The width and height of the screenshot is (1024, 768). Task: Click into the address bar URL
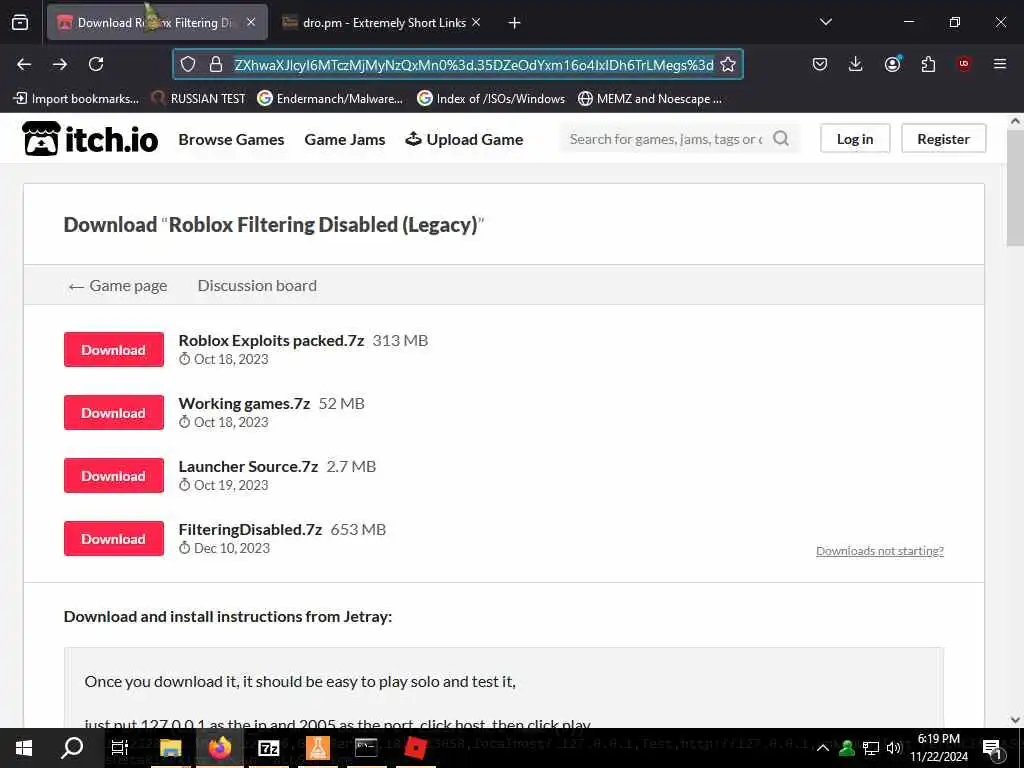click(473, 65)
